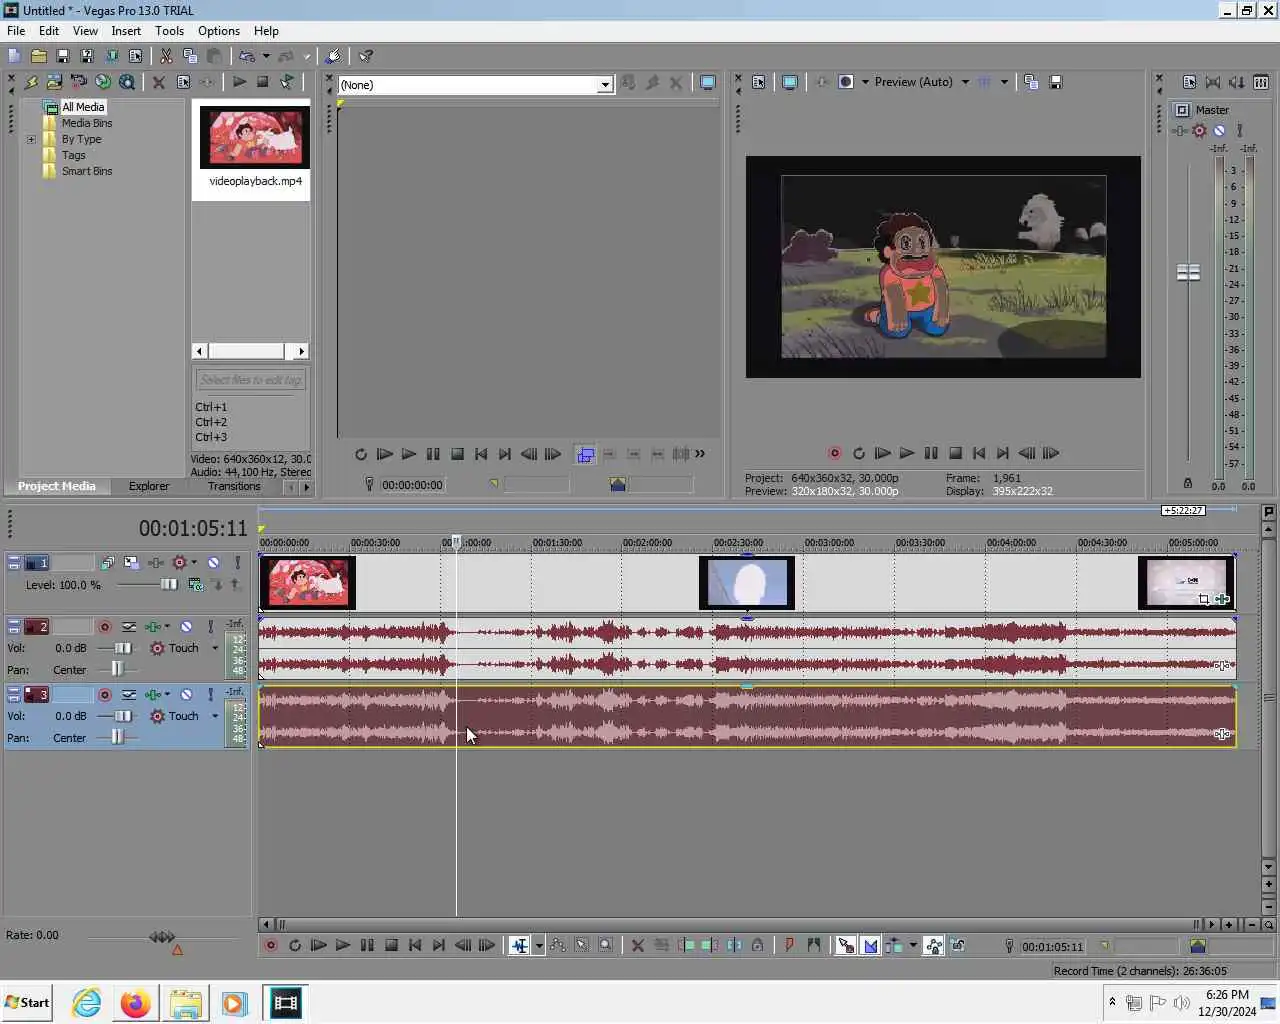
Task: Open editing tool dropdown arrow in toolbar
Action: tap(539, 945)
